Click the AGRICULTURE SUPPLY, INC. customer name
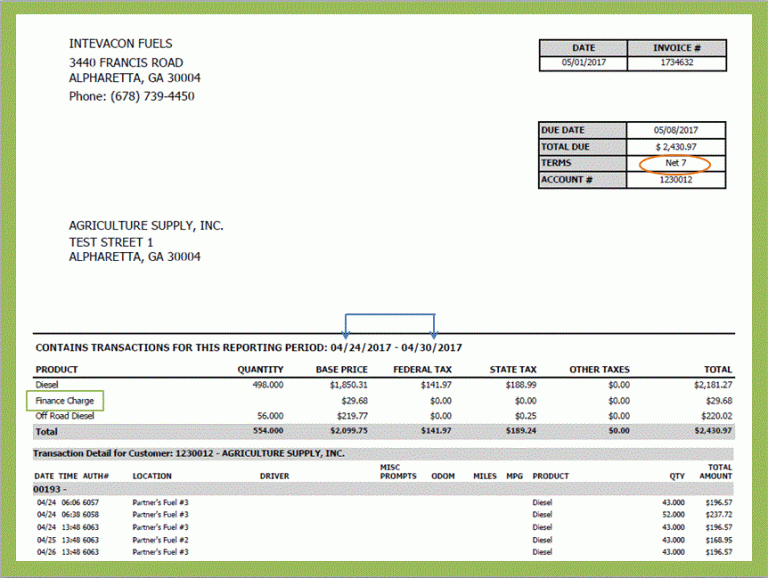Screen dimensions: 768x578 tap(146, 226)
